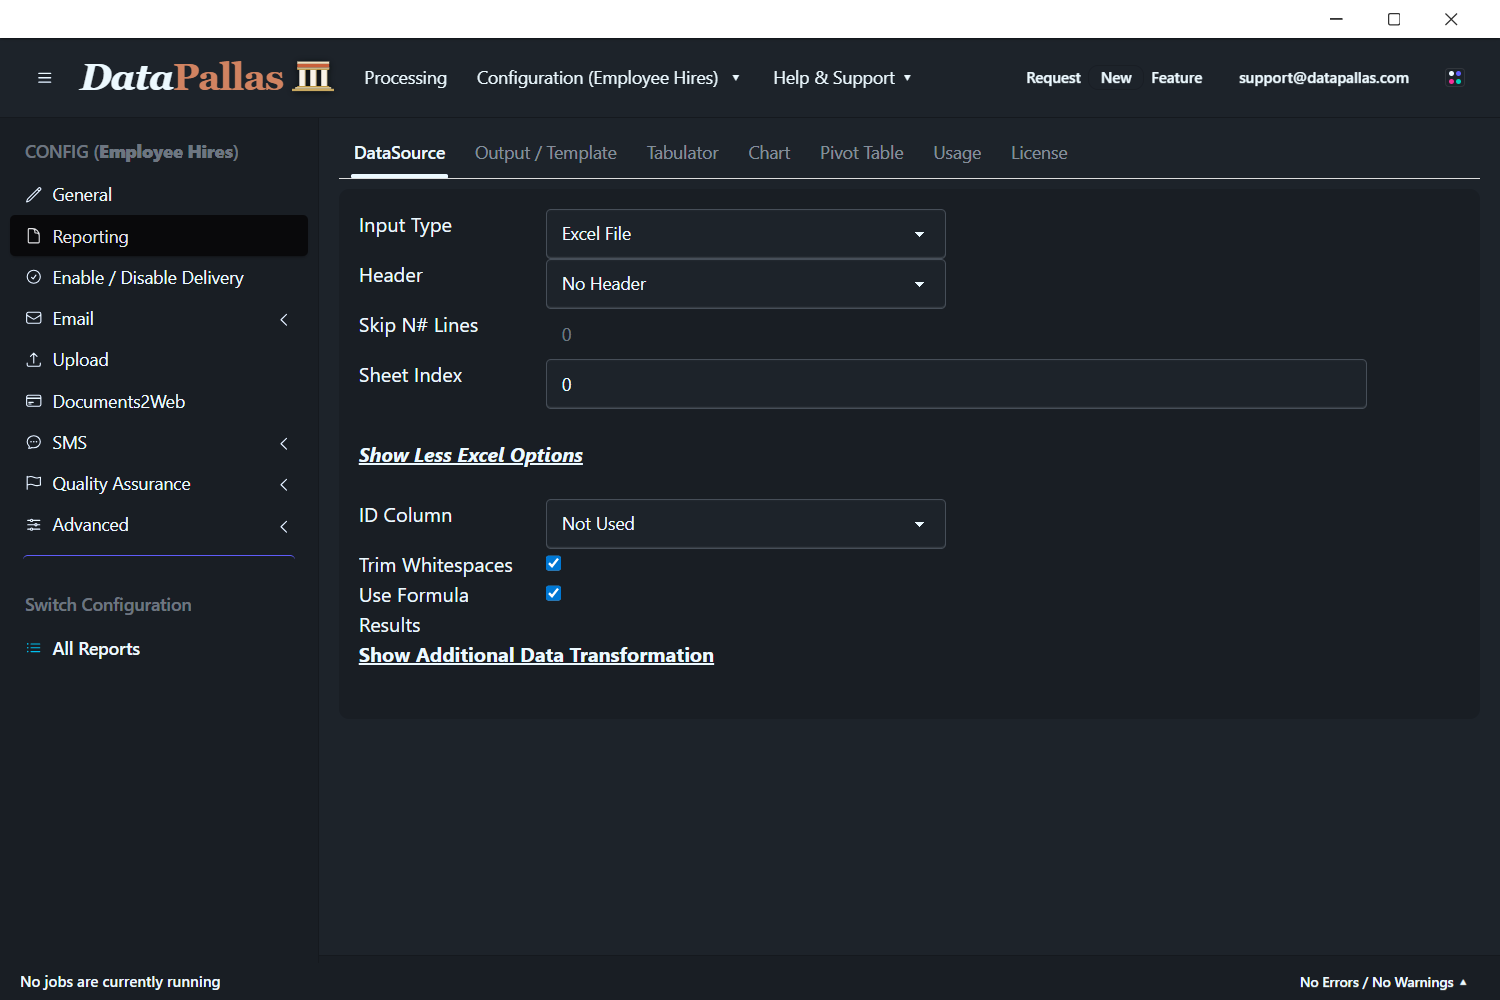Viewport: 1500px width, 1000px height.
Task: Click the speech bubble icon beside SMS
Action: coord(34,442)
